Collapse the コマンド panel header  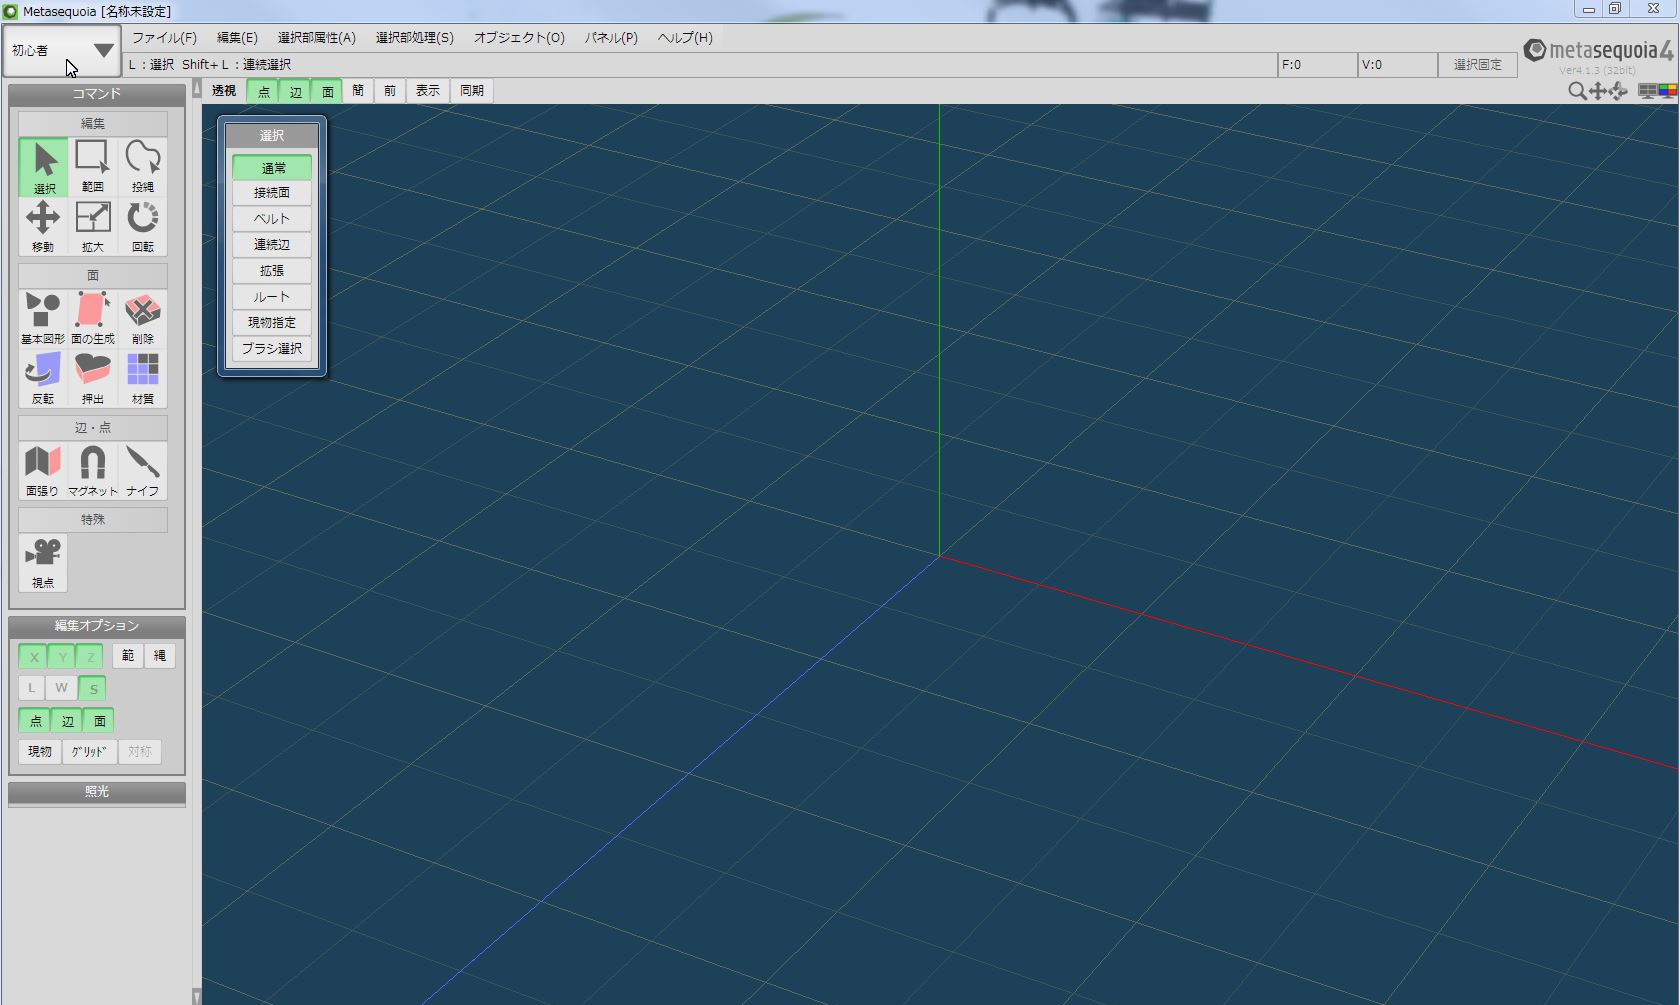pyautogui.click(x=97, y=94)
